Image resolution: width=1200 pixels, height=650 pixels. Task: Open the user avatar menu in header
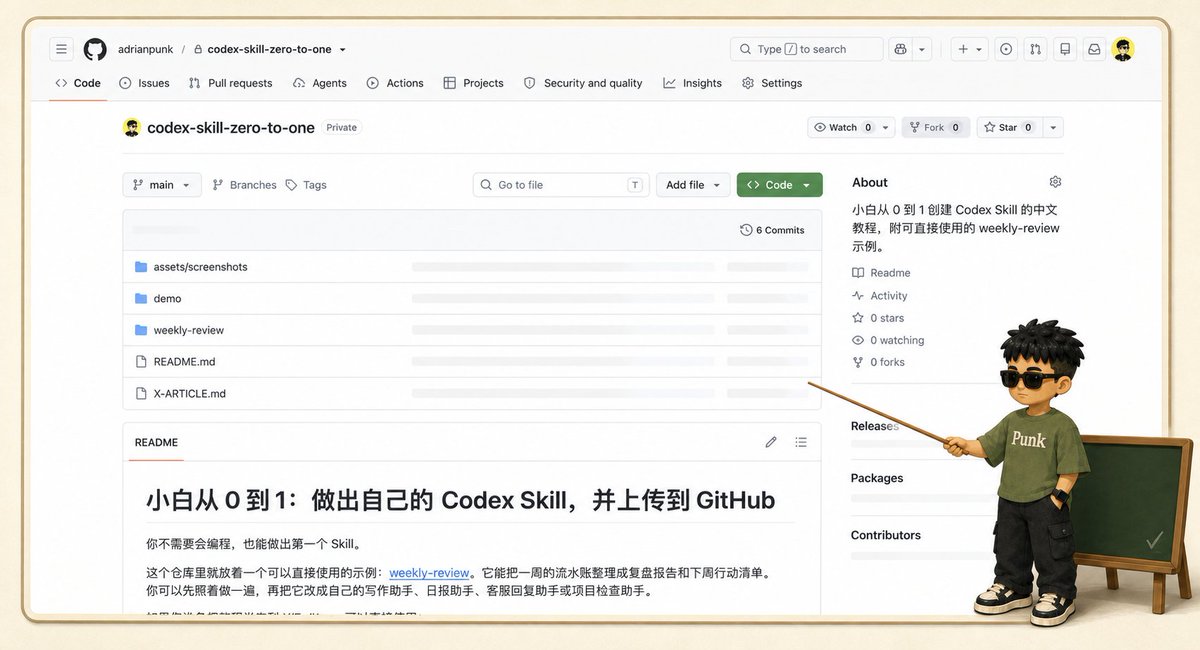pos(1123,49)
